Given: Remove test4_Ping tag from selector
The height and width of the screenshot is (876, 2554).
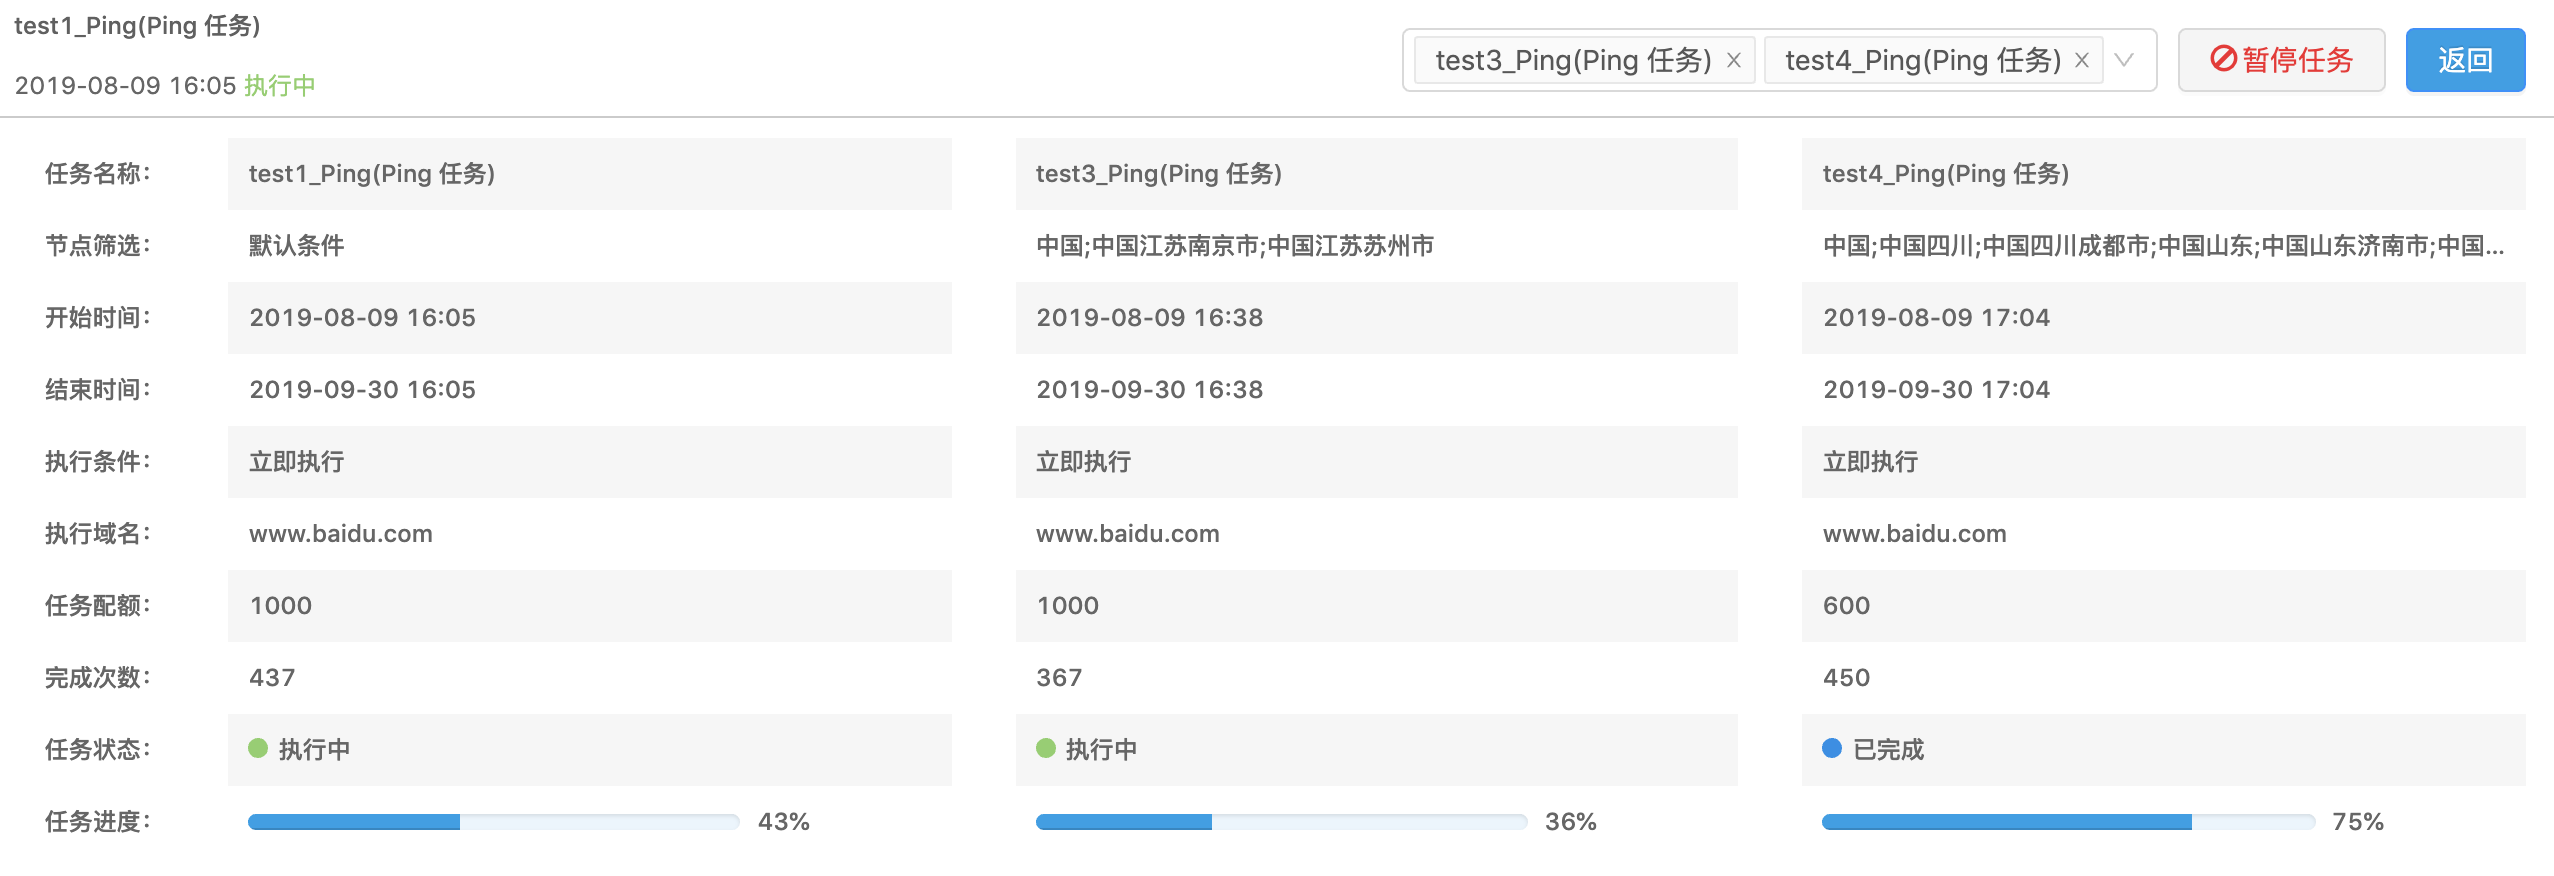Looking at the screenshot, I should click(x=2082, y=61).
